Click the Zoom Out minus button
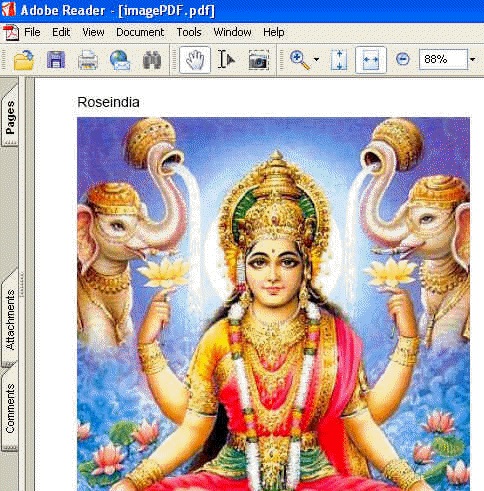This screenshot has width=484, height=491. pyautogui.click(x=403, y=59)
